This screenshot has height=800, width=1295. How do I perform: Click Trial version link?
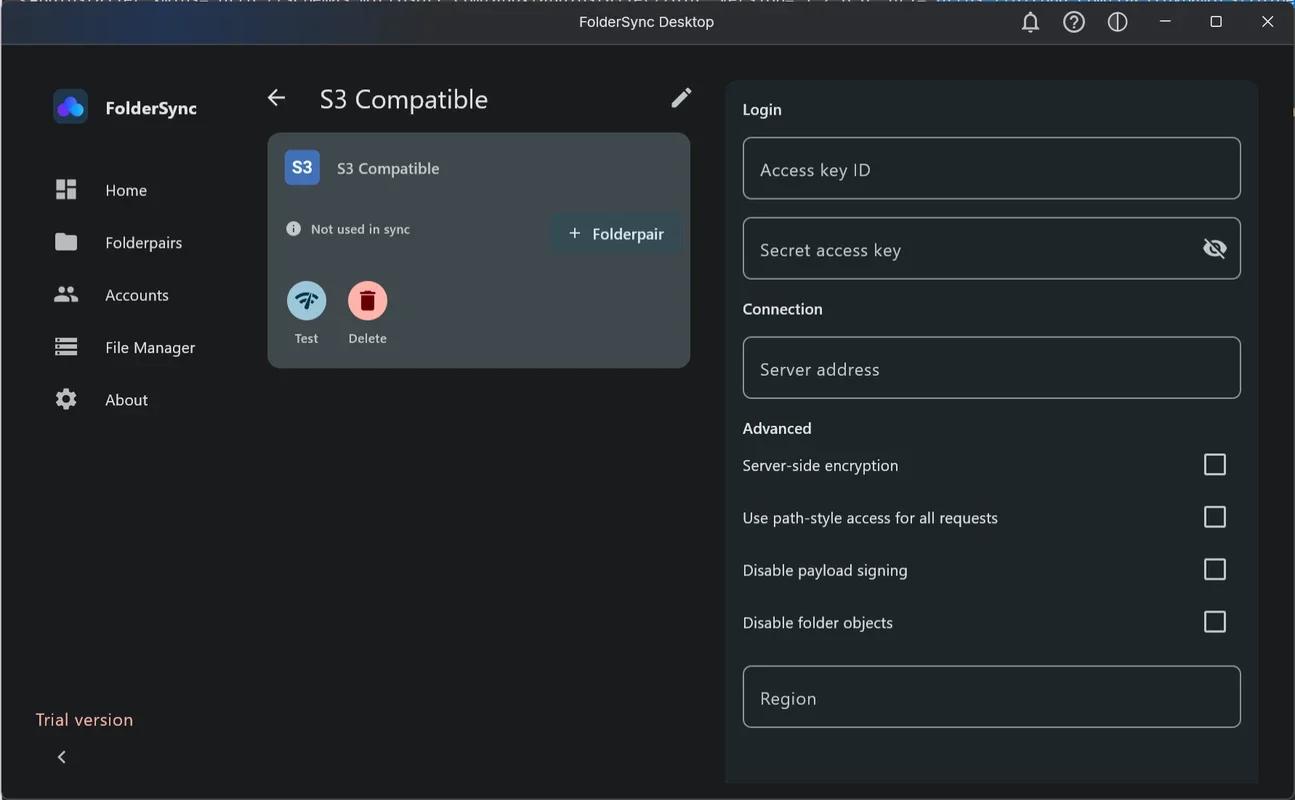[x=84, y=720]
